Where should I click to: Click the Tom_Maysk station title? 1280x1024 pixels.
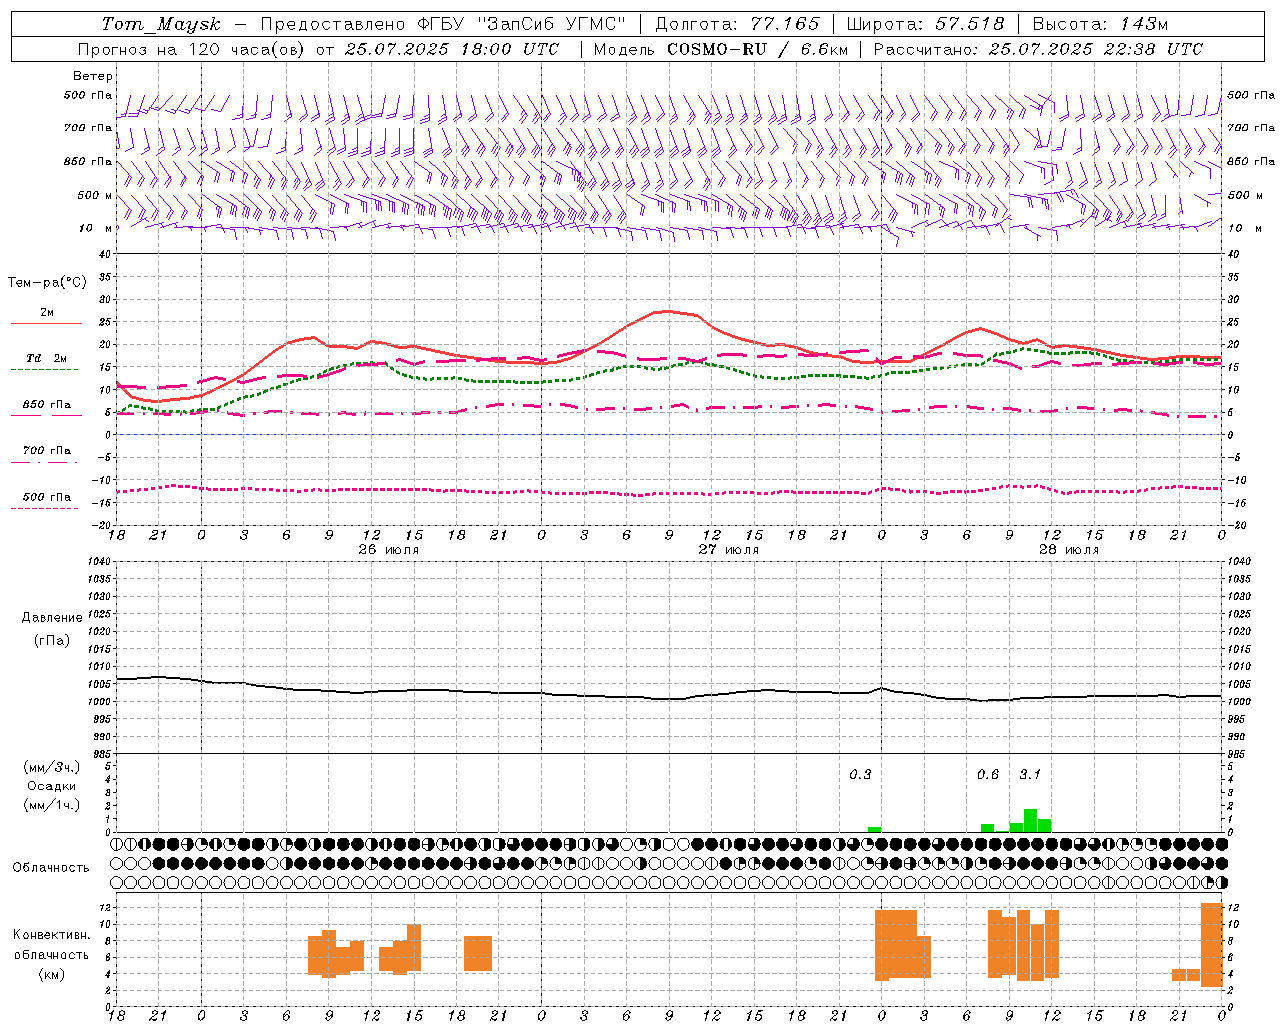pyautogui.click(x=161, y=24)
